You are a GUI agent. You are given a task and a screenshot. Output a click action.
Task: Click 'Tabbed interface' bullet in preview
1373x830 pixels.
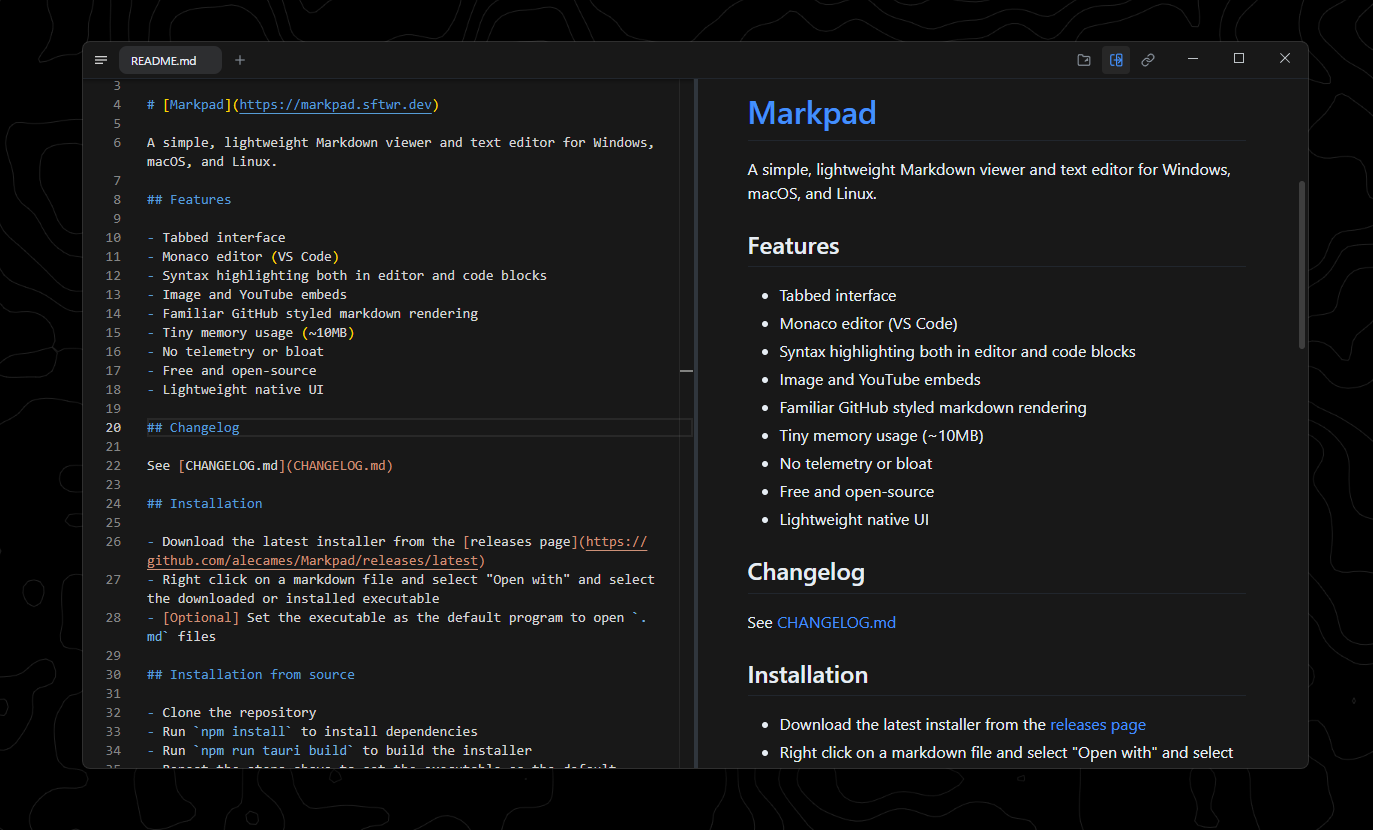point(838,295)
